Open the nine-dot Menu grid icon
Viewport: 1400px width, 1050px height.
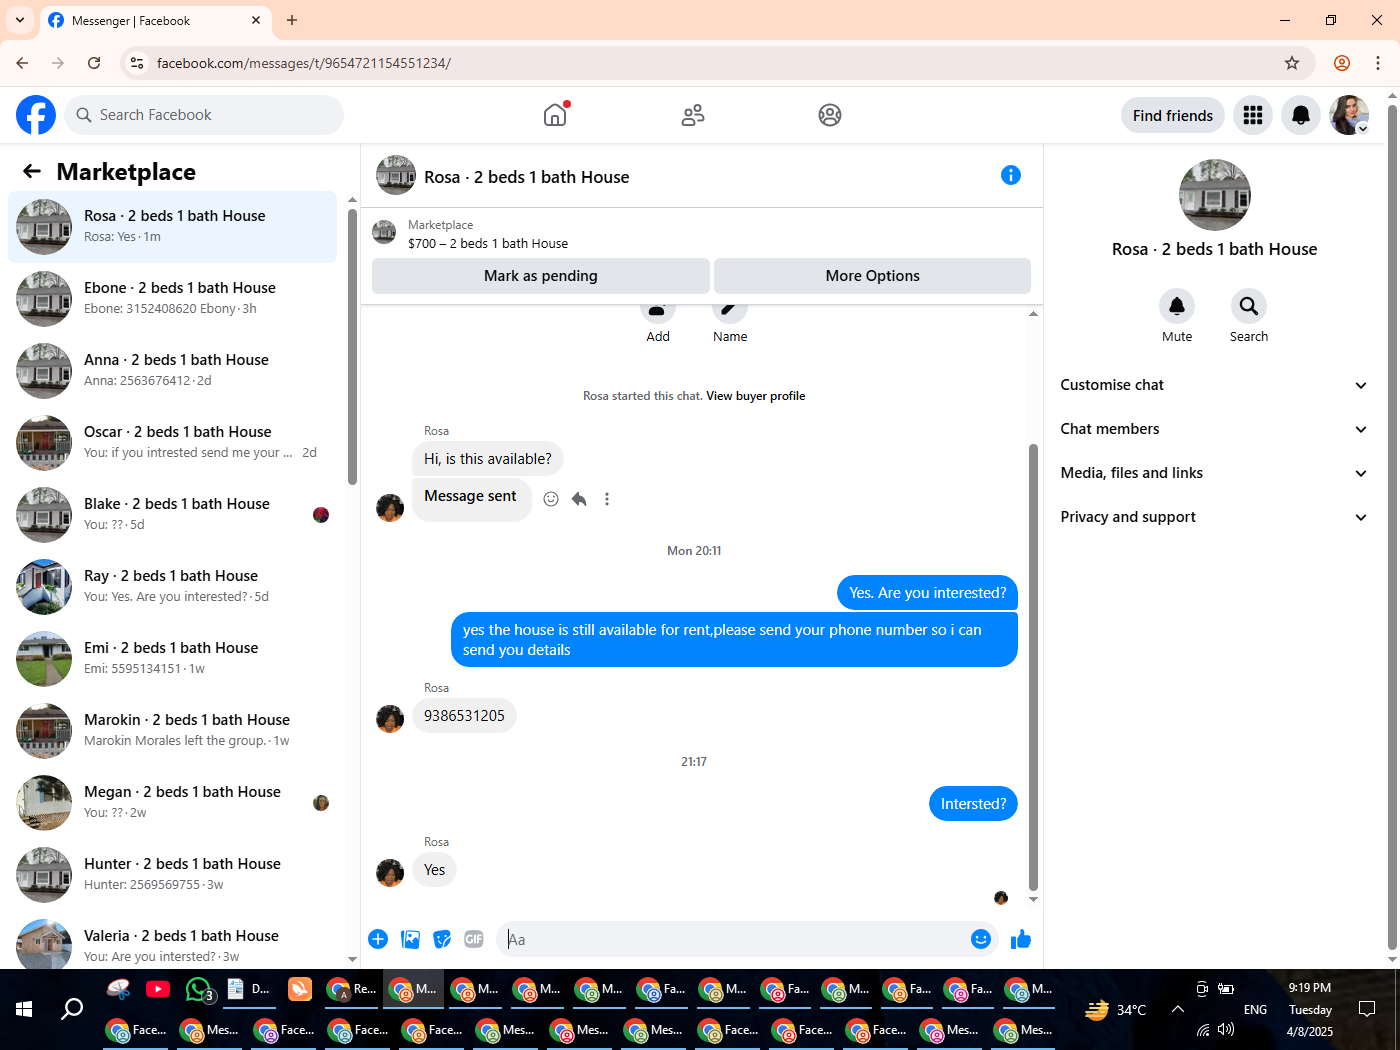tap(1253, 115)
